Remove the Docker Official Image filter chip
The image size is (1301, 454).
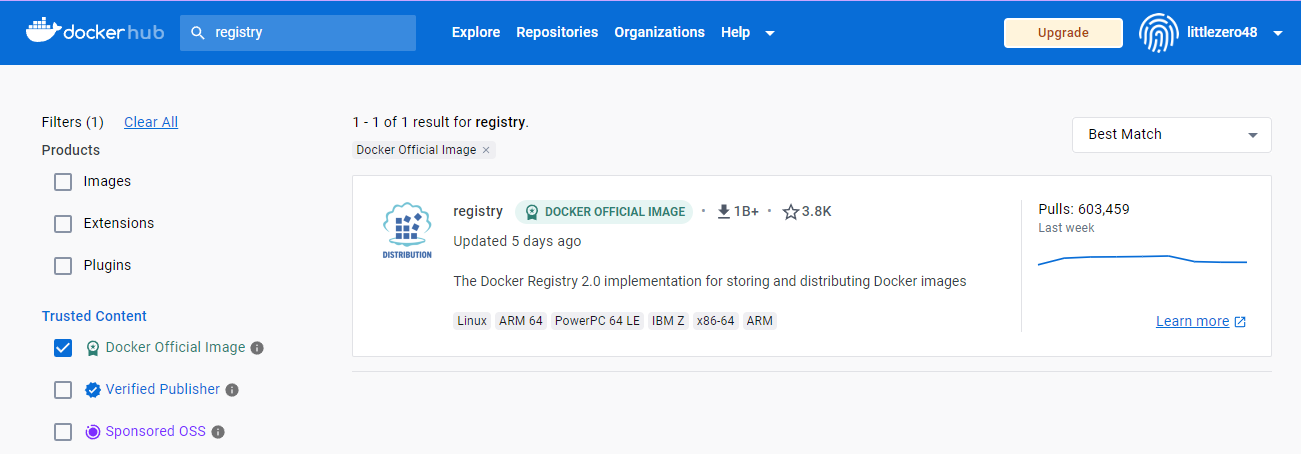(486, 150)
